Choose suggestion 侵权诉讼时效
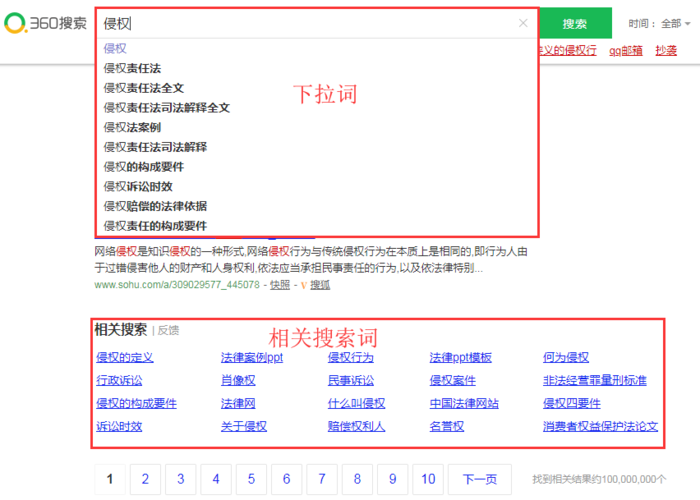700x500 pixels. coord(138,186)
